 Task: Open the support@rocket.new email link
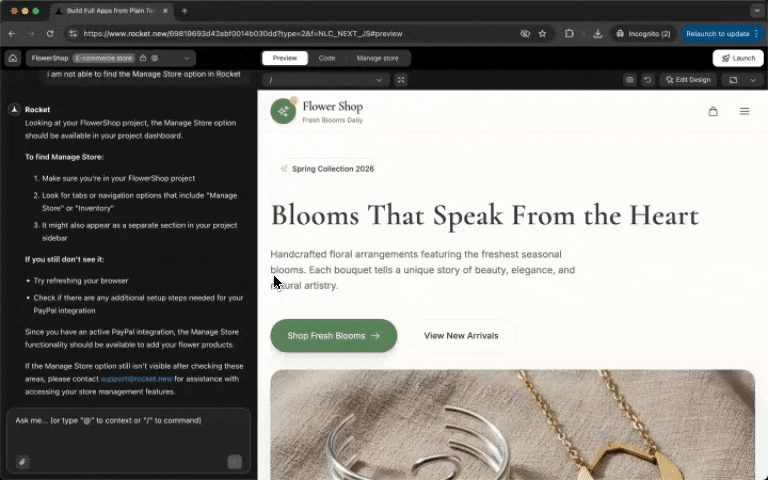(x=136, y=379)
